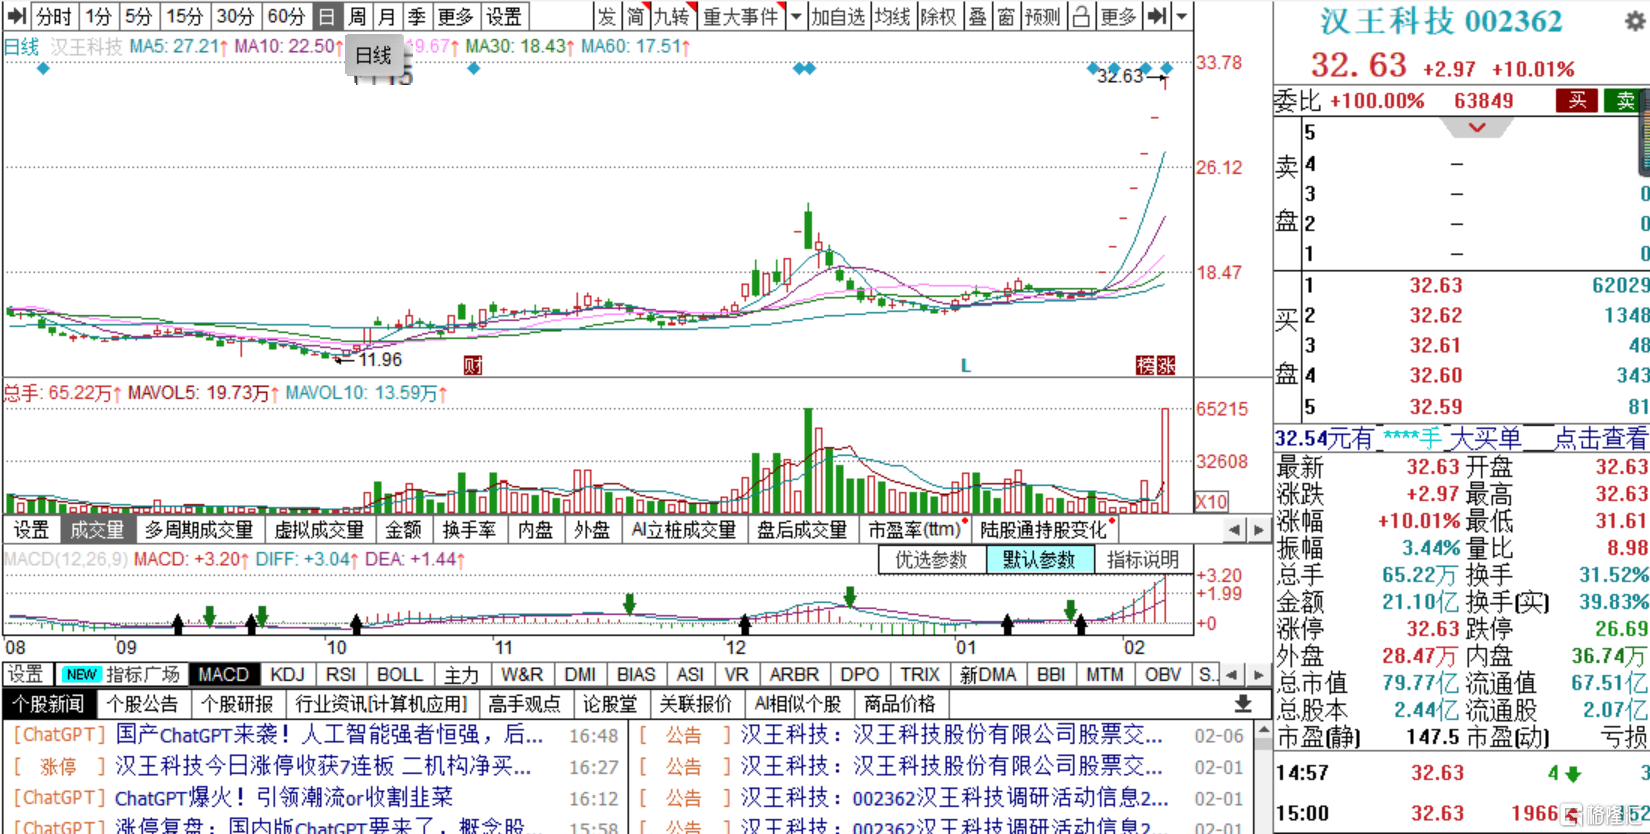1650x834 pixels.
Task: Select the 1分 time period
Action: pos(98,16)
